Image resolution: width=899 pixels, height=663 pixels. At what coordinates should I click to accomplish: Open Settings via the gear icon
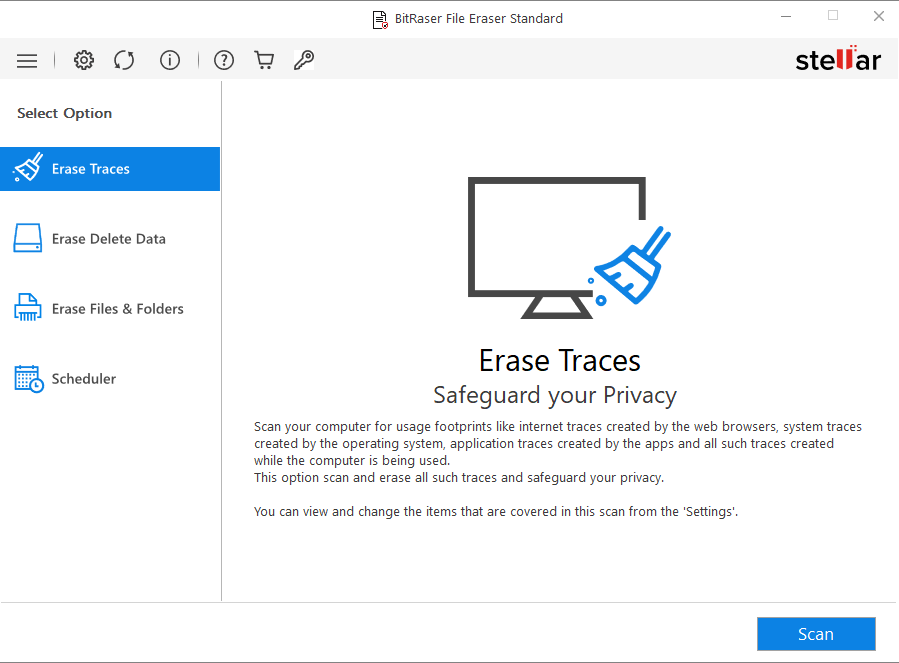click(84, 60)
